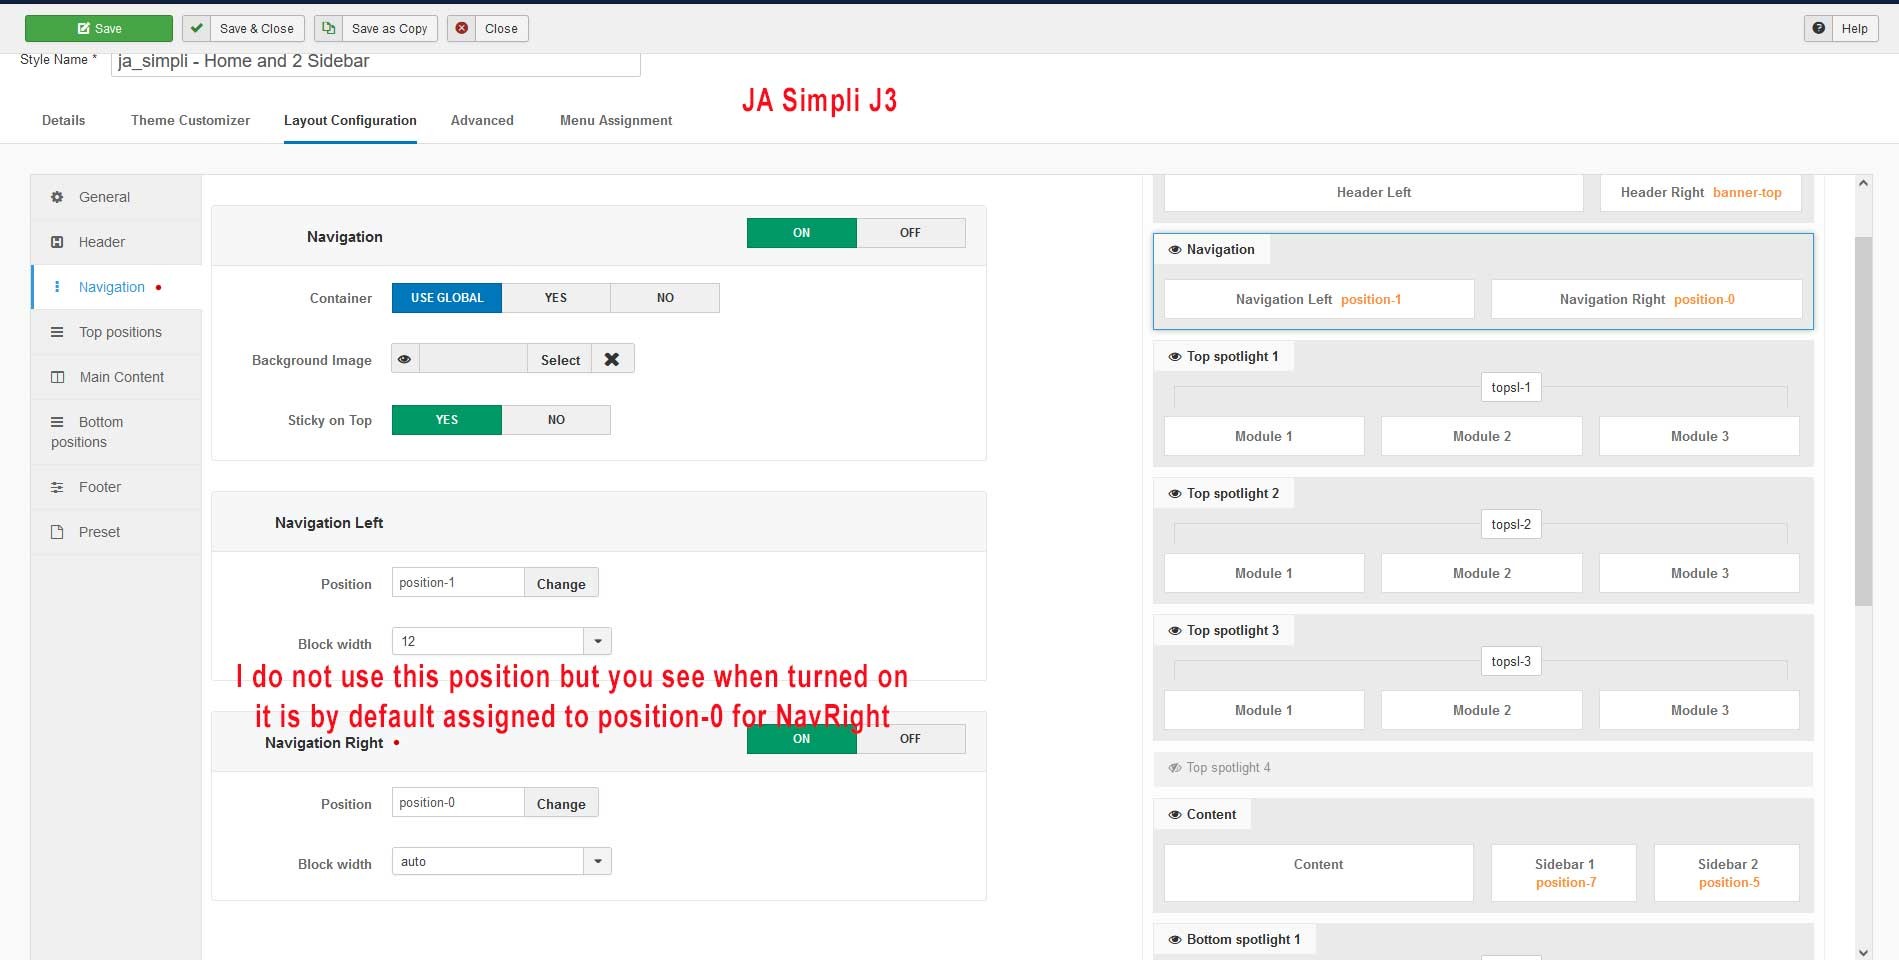Open Header settings in sidebar
Viewport: 1899px width, 960px height.
tap(117, 242)
